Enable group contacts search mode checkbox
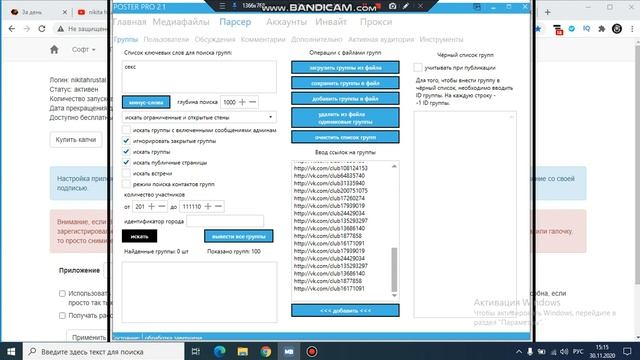 click(x=127, y=184)
